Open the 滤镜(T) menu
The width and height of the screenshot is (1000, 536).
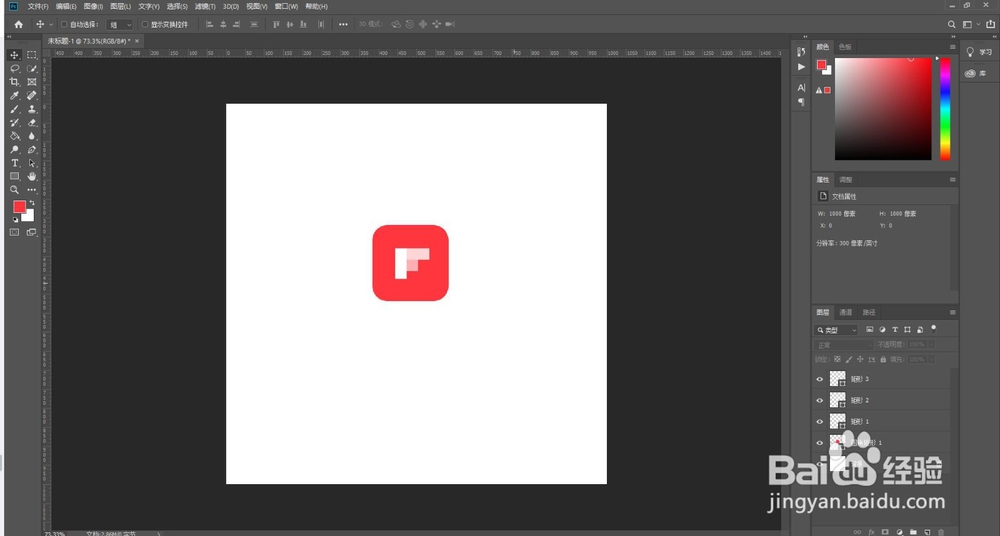pos(205,6)
